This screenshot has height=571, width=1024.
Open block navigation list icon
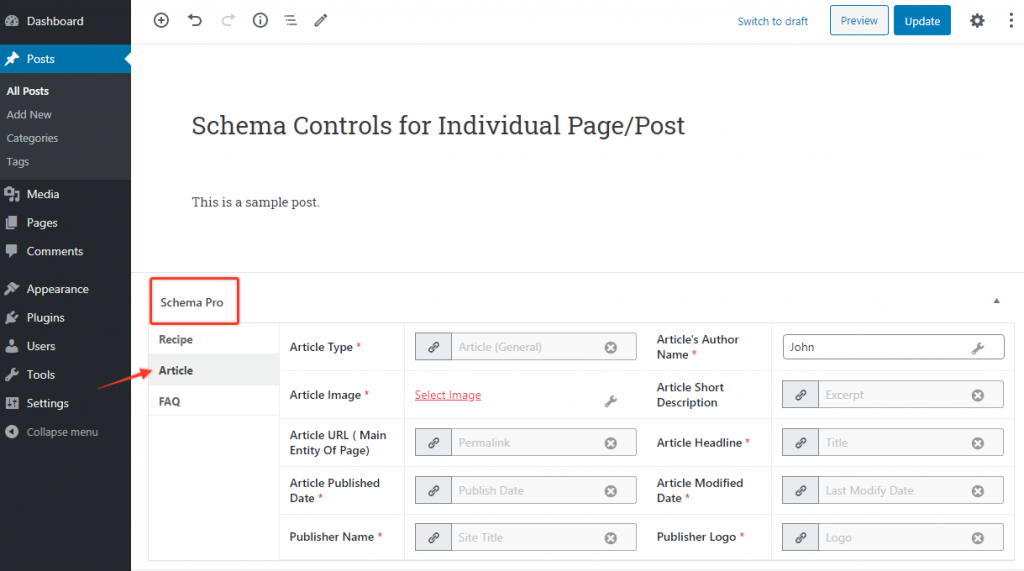click(291, 20)
